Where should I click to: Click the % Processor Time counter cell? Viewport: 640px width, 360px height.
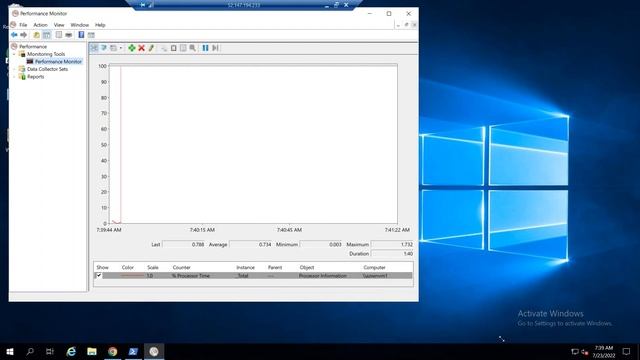[191, 276]
